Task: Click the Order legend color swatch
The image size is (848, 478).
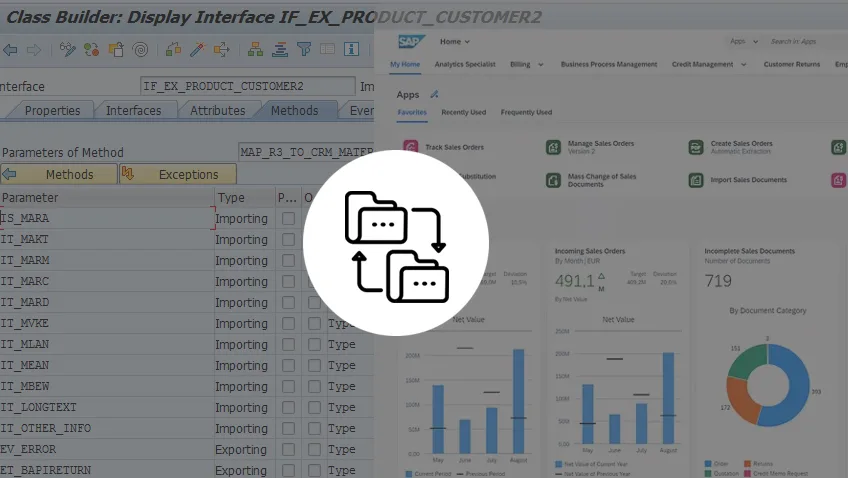Action: click(x=708, y=464)
